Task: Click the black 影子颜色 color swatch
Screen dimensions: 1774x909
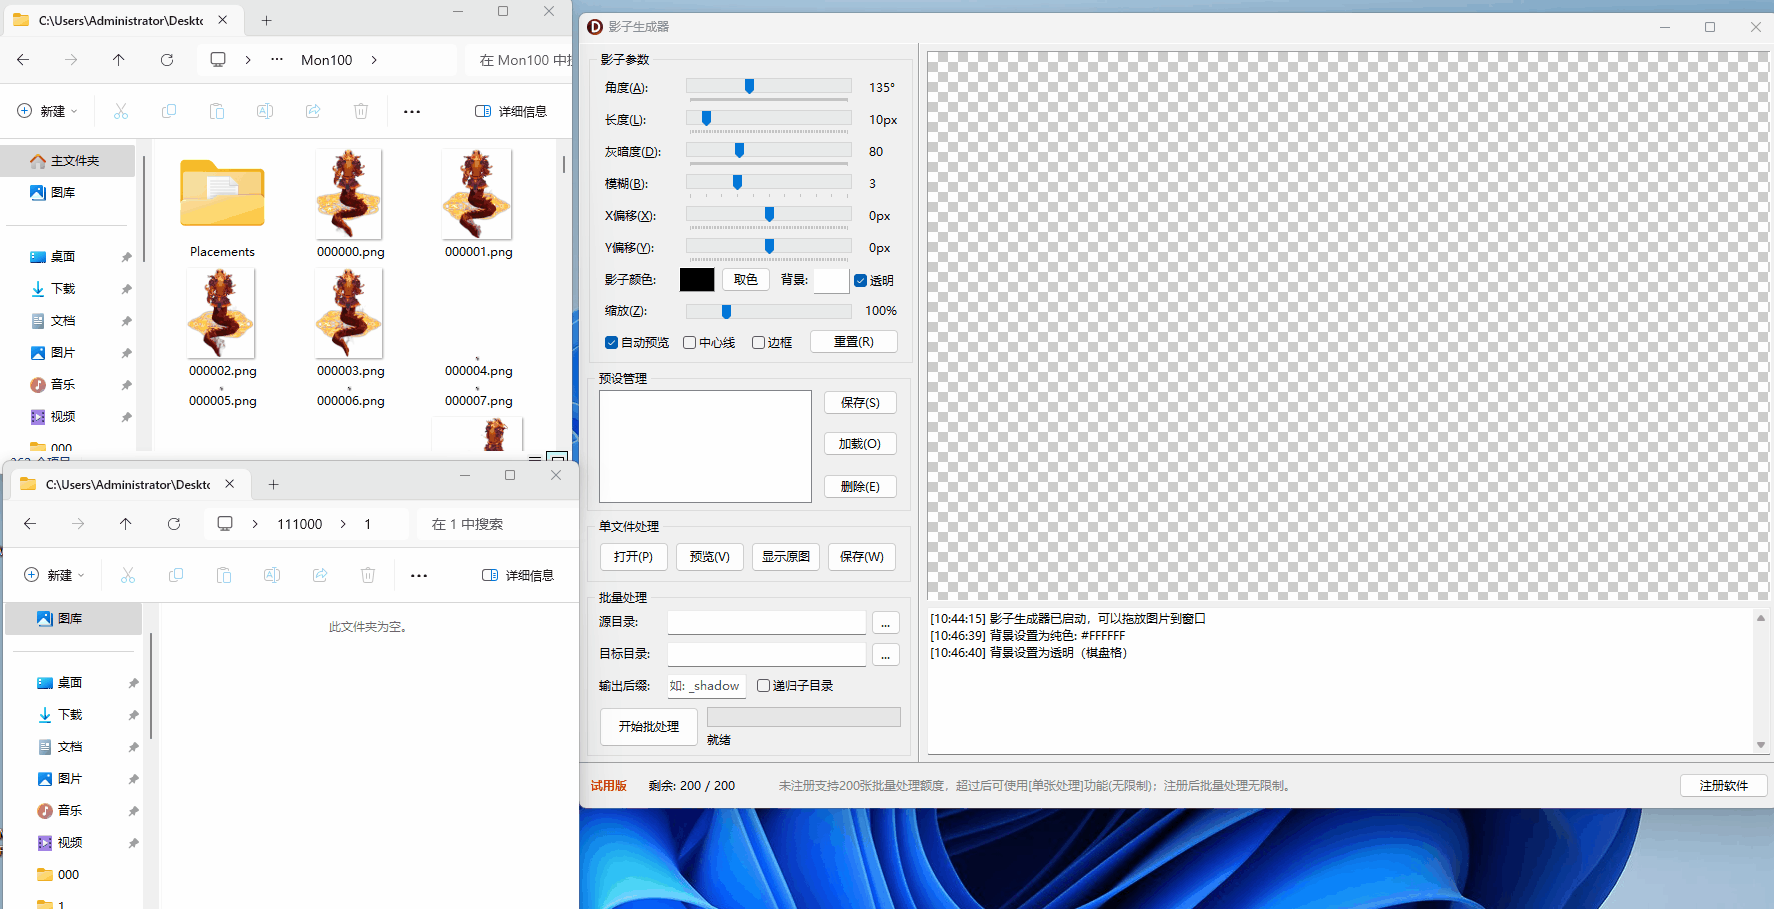Action: point(696,280)
